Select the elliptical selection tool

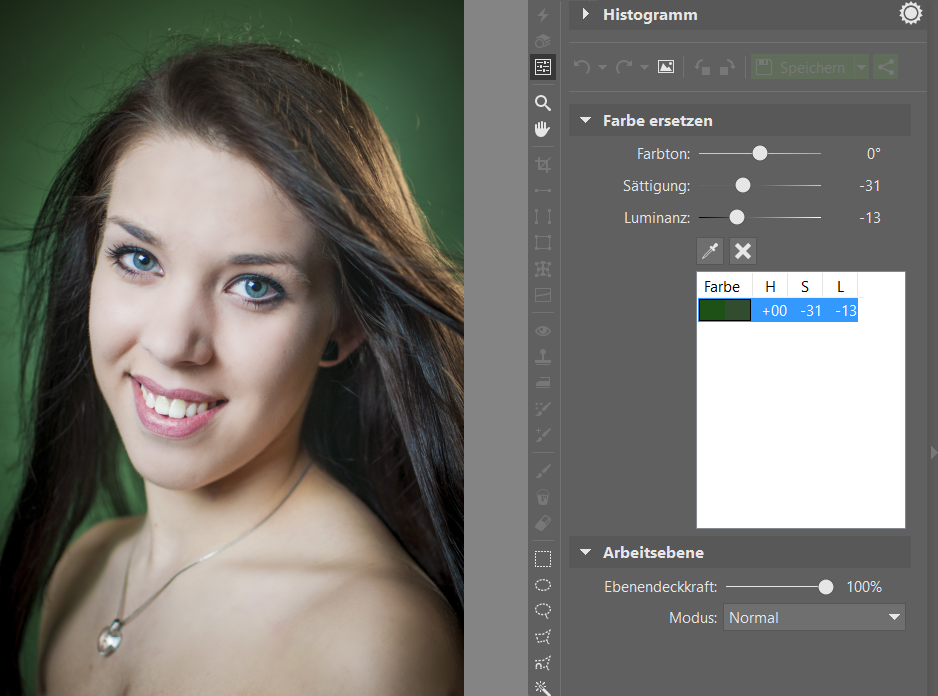[543, 585]
